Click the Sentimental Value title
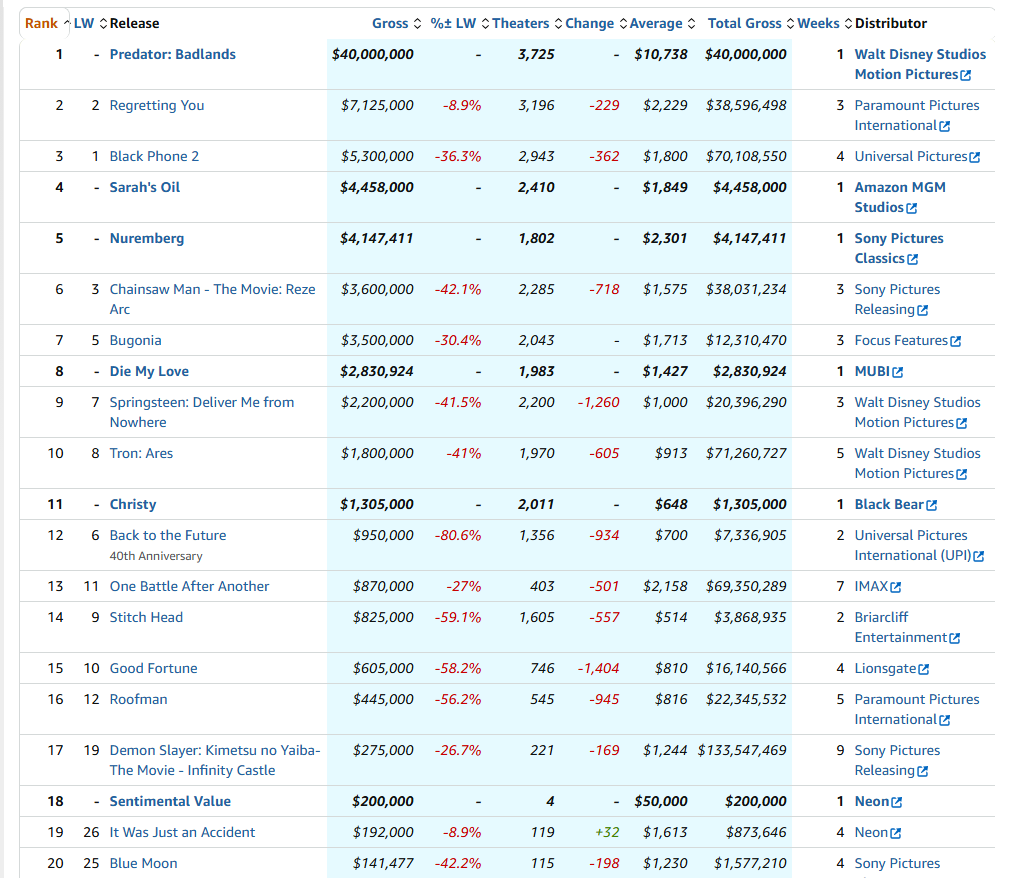Image resolution: width=1010 pixels, height=878 pixels. click(x=170, y=801)
